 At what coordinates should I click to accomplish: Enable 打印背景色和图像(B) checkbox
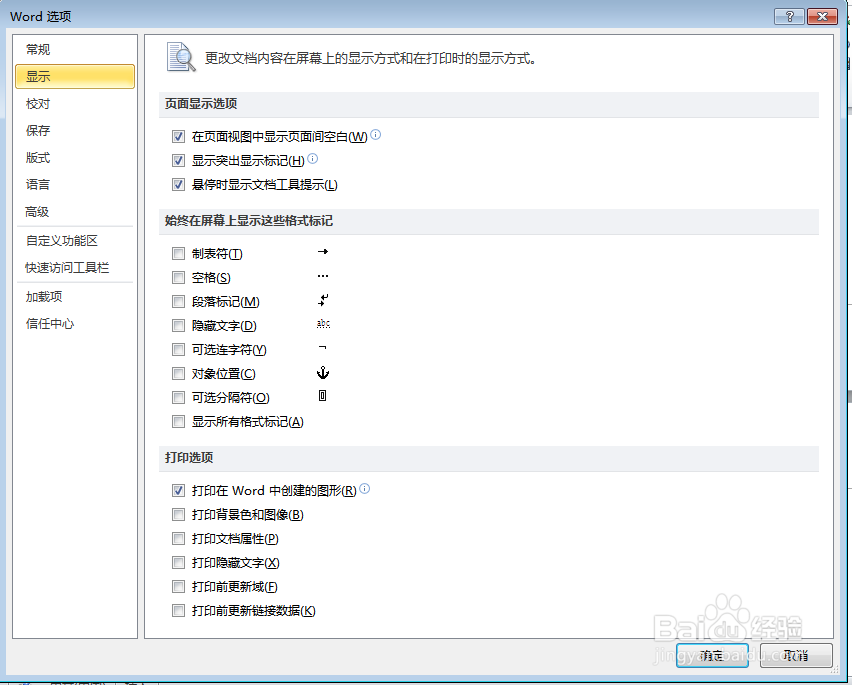[x=178, y=514]
